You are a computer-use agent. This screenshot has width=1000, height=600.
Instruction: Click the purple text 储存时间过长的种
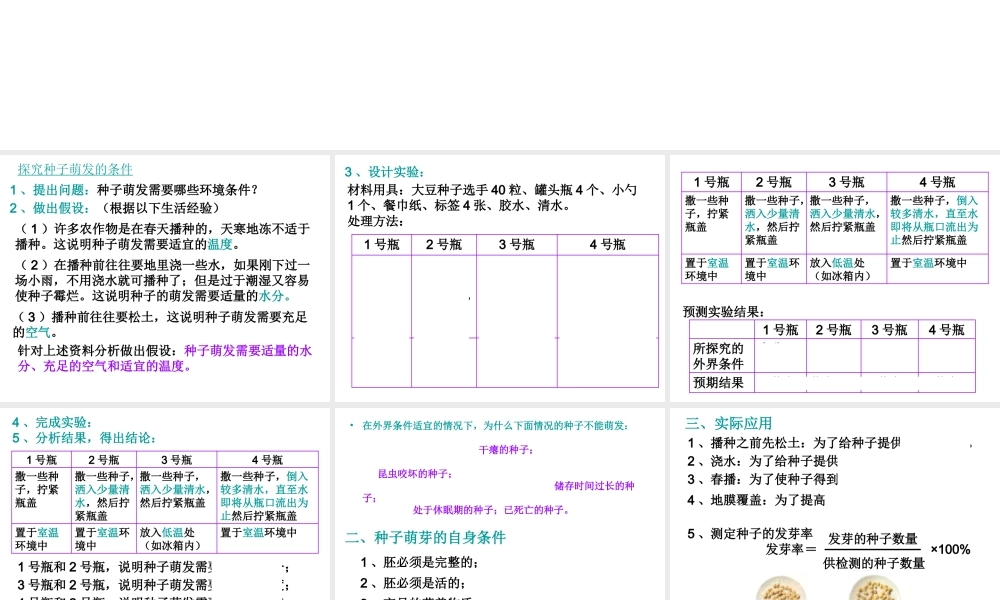point(594,487)
